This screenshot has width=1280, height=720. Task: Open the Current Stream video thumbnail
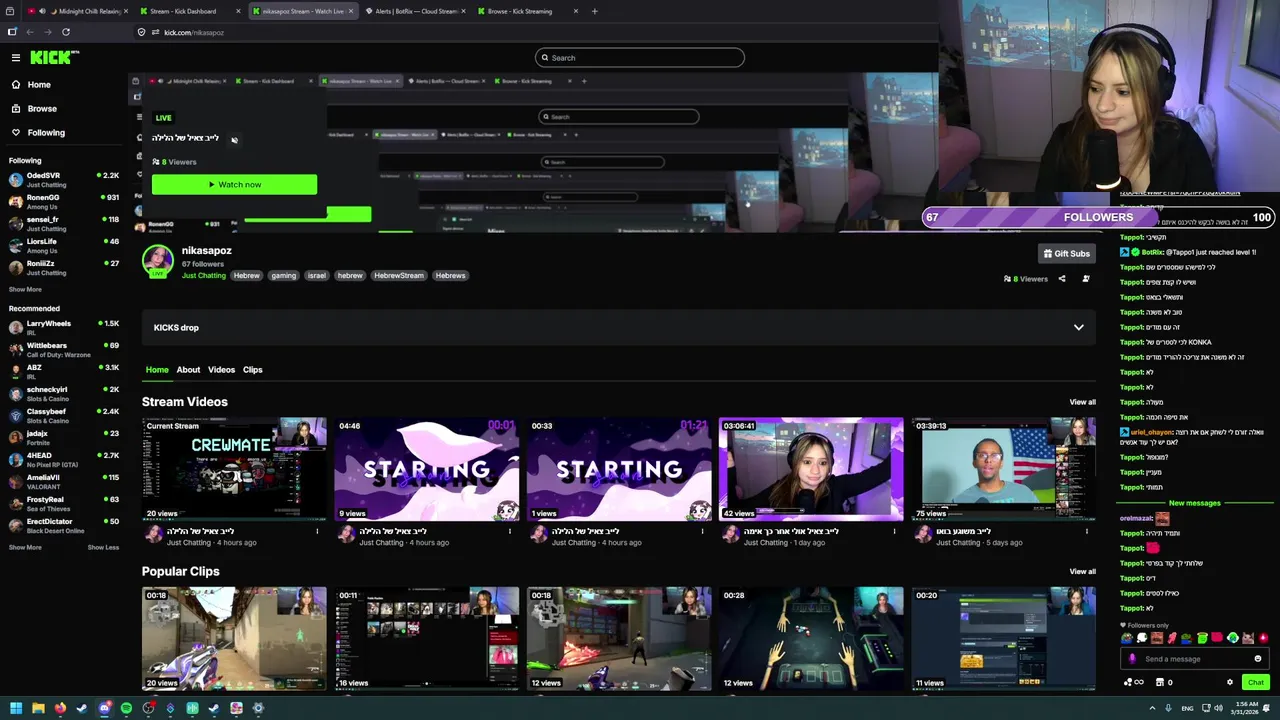click(234, 469)
